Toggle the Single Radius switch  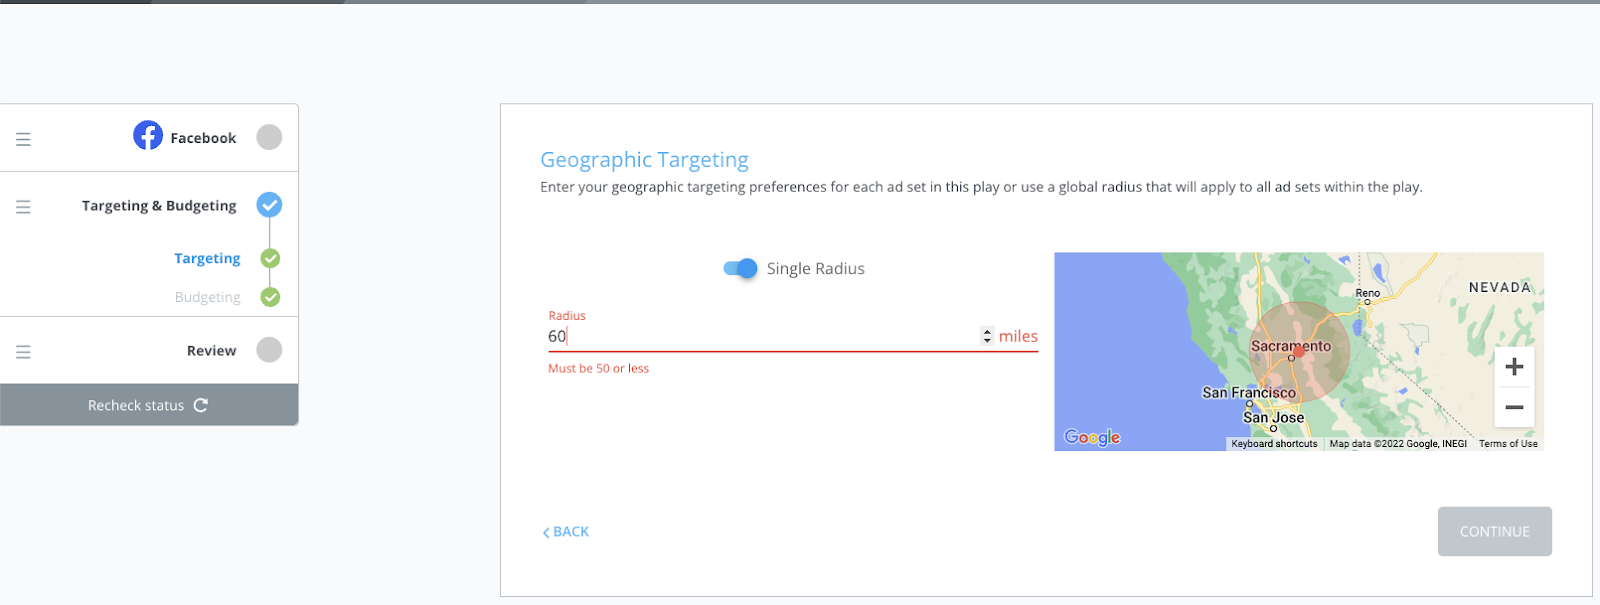pyautogui.click(x=740, y=268)
